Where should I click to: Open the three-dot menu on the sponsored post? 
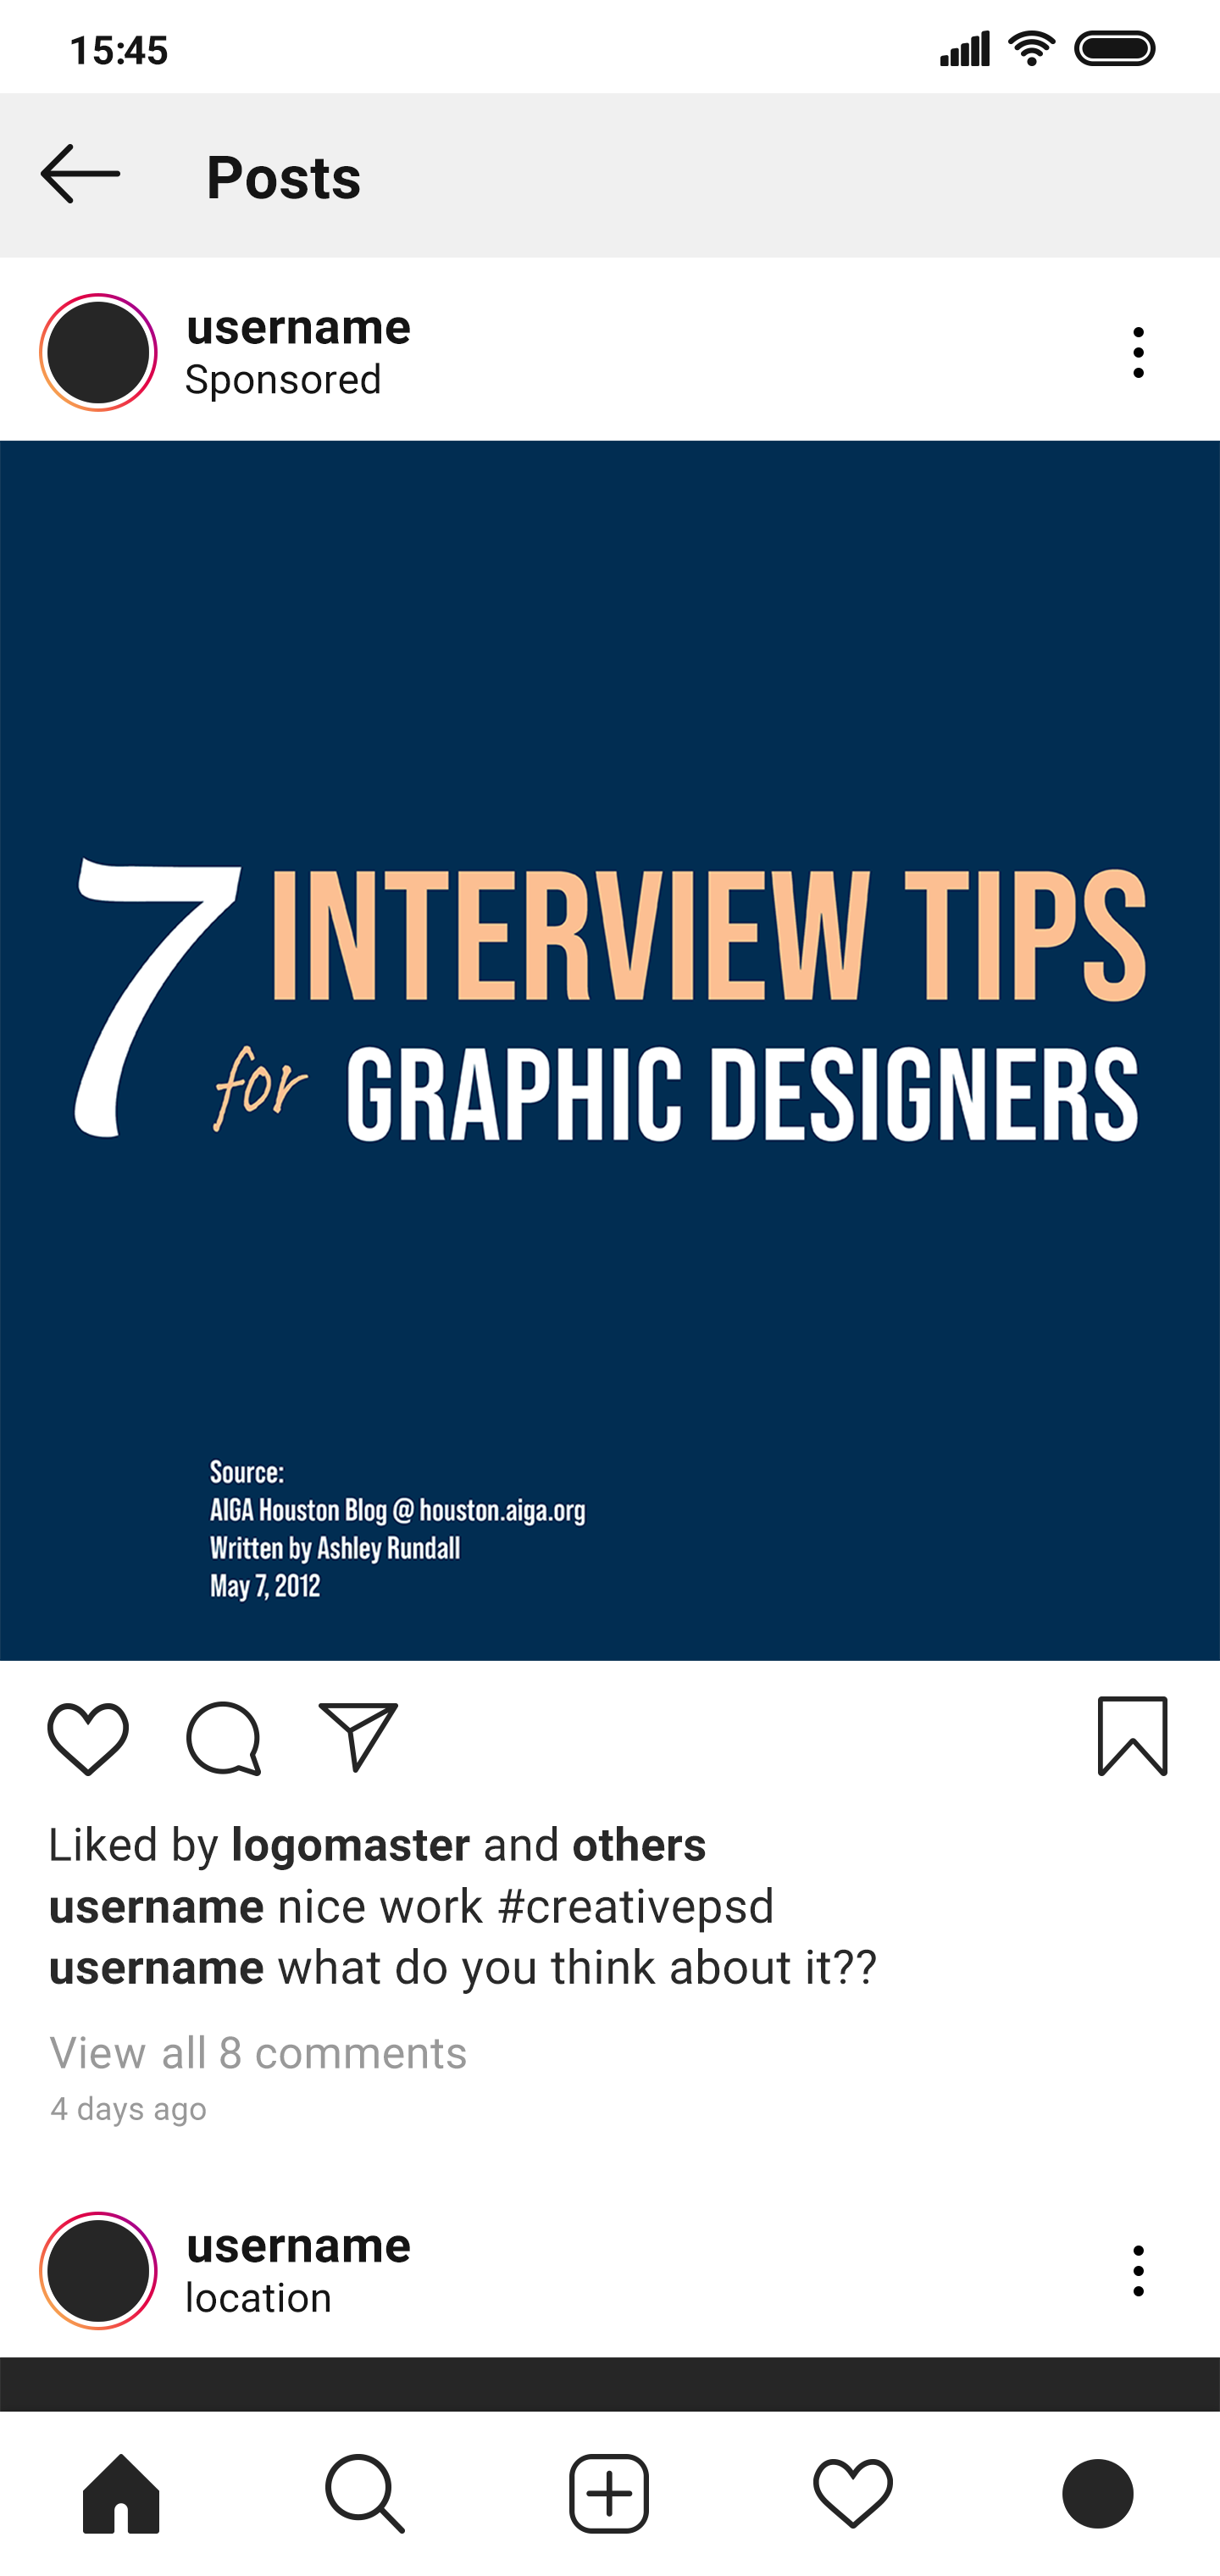click(1138, 352)
